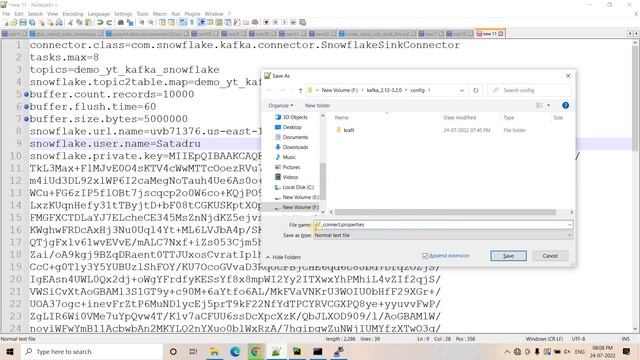Open the Edit menu
The height and width of the screenshot is (360, 640).
19,14
